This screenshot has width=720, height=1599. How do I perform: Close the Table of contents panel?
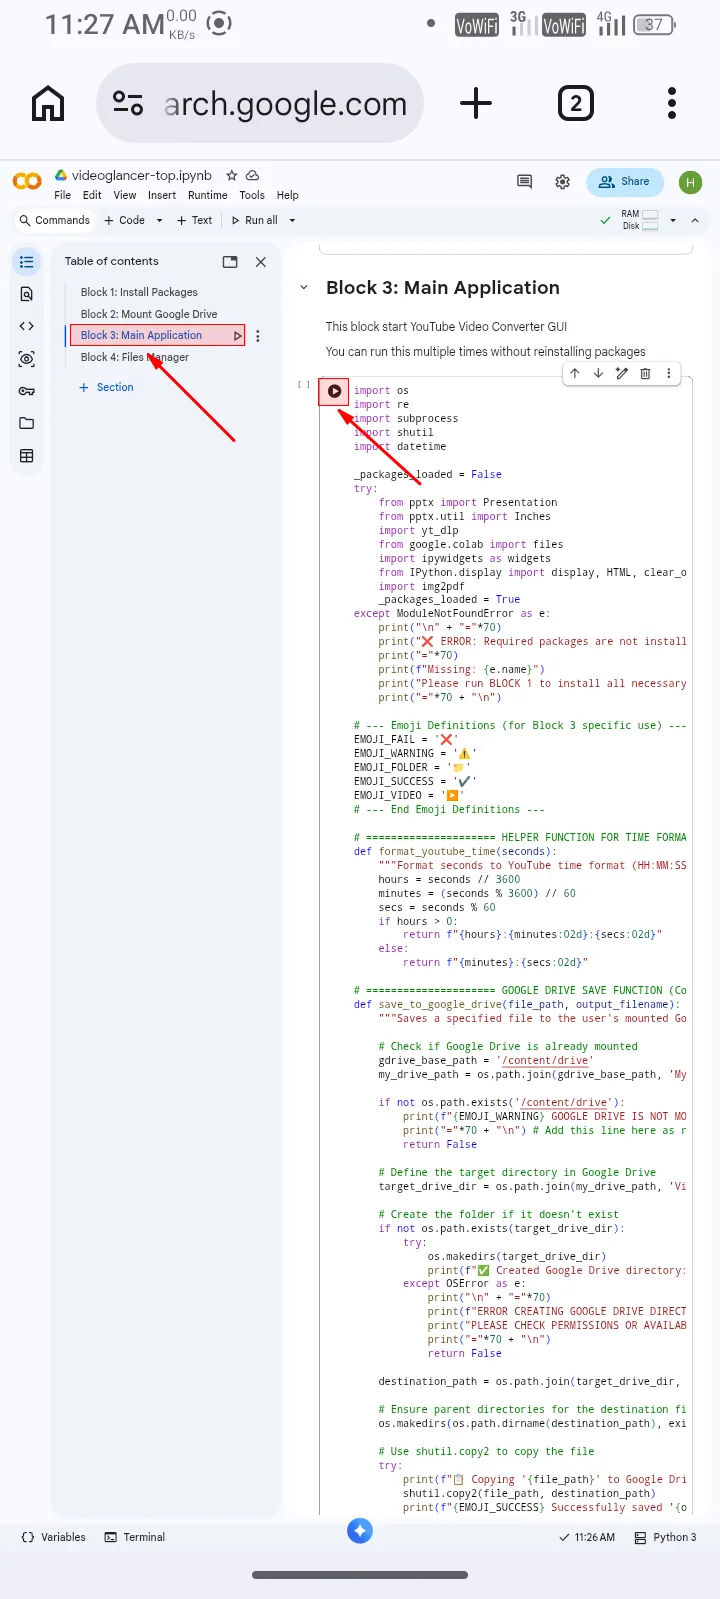pos(261,262)
